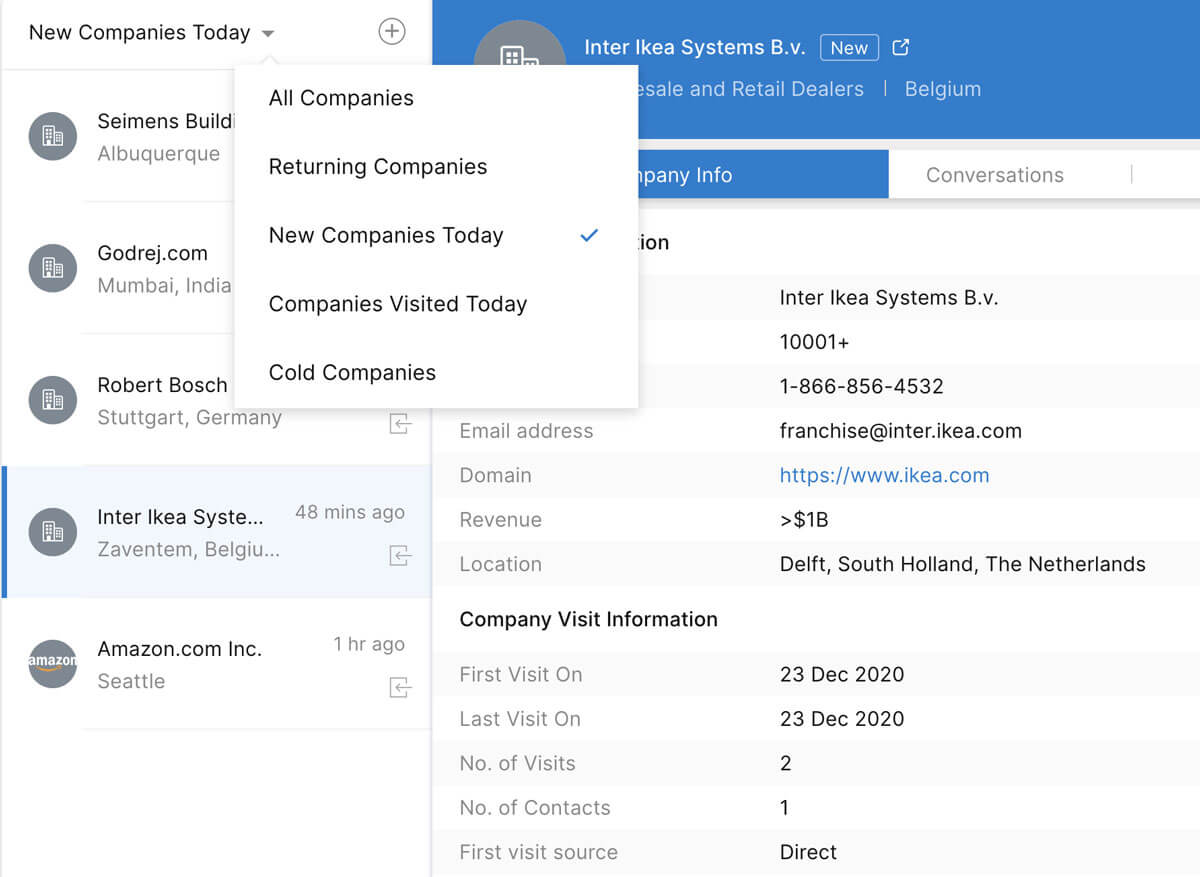
Task: Click the Amazon logo avatar
Action: pyautogui.click(x=53, y=664)
